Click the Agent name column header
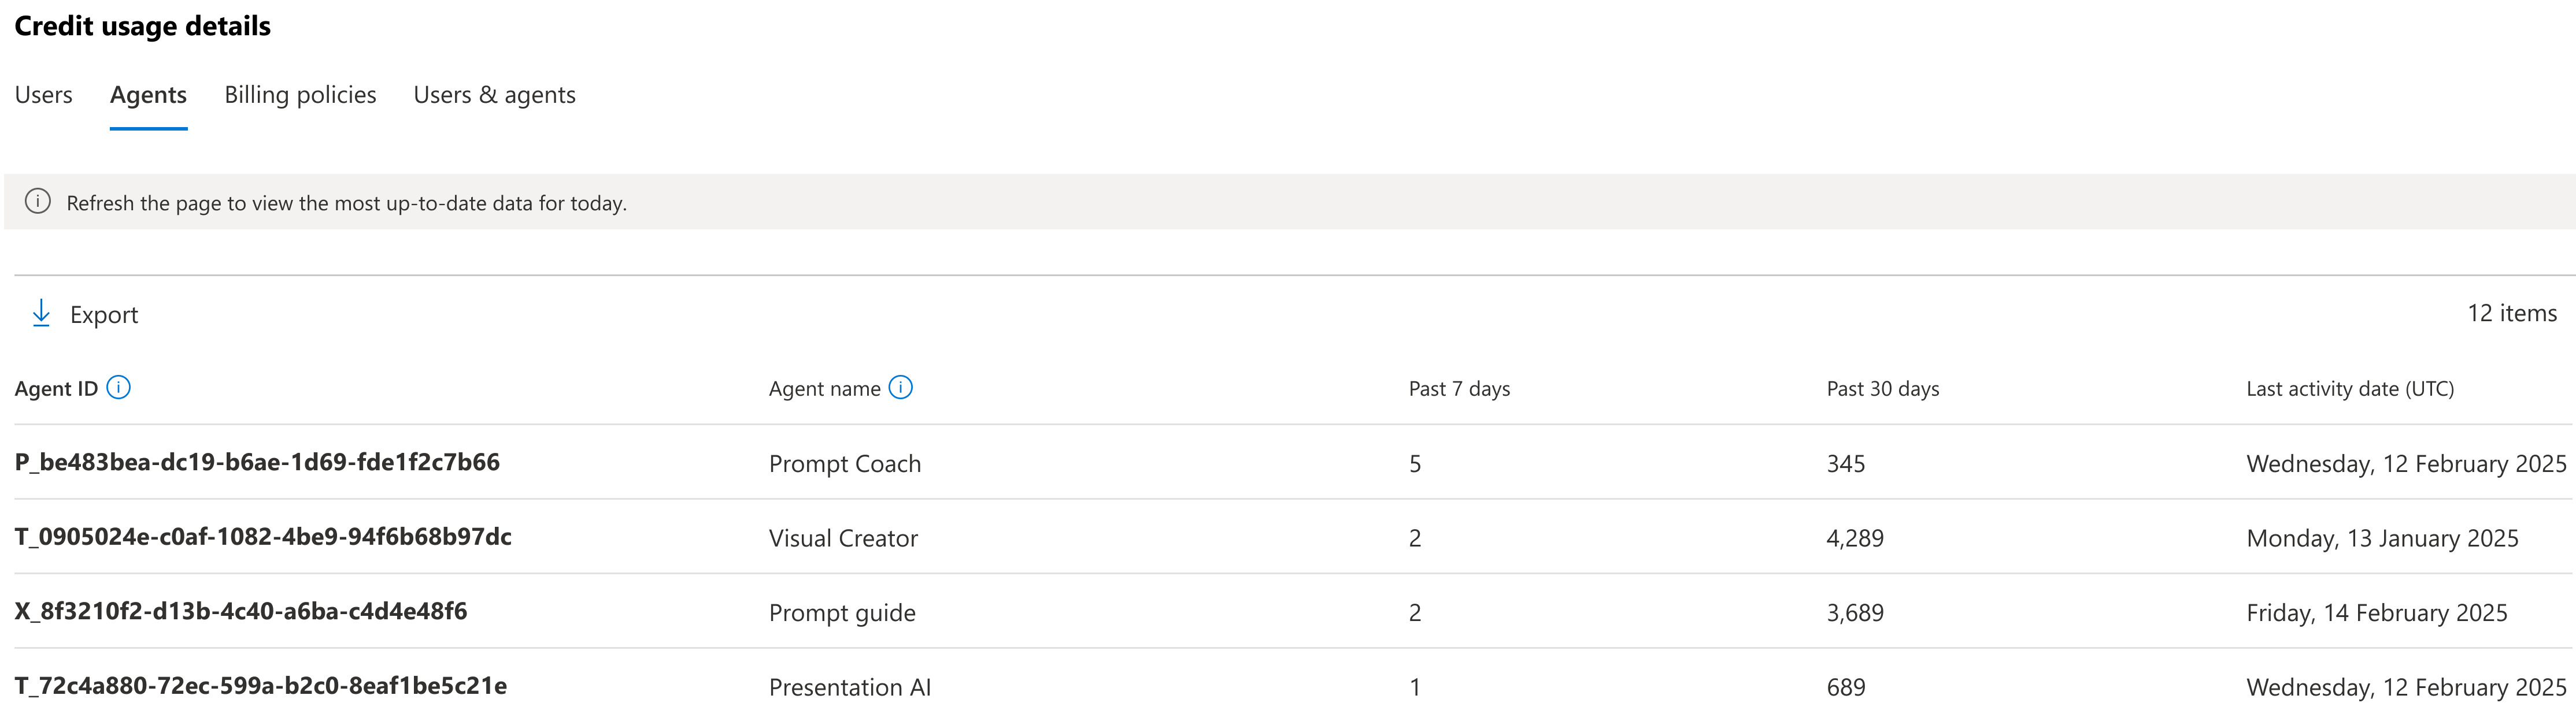Viewport: 2576px width, 710px height. 824,389
